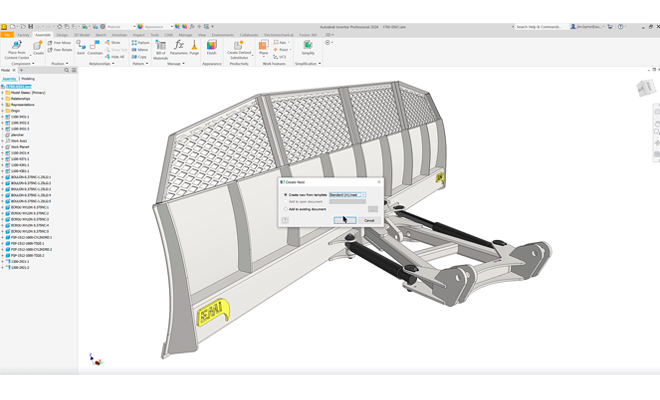This screenshot has width=660, height=400.
Task: Open the Inspect ribbon tab
Action: point(137,35)
